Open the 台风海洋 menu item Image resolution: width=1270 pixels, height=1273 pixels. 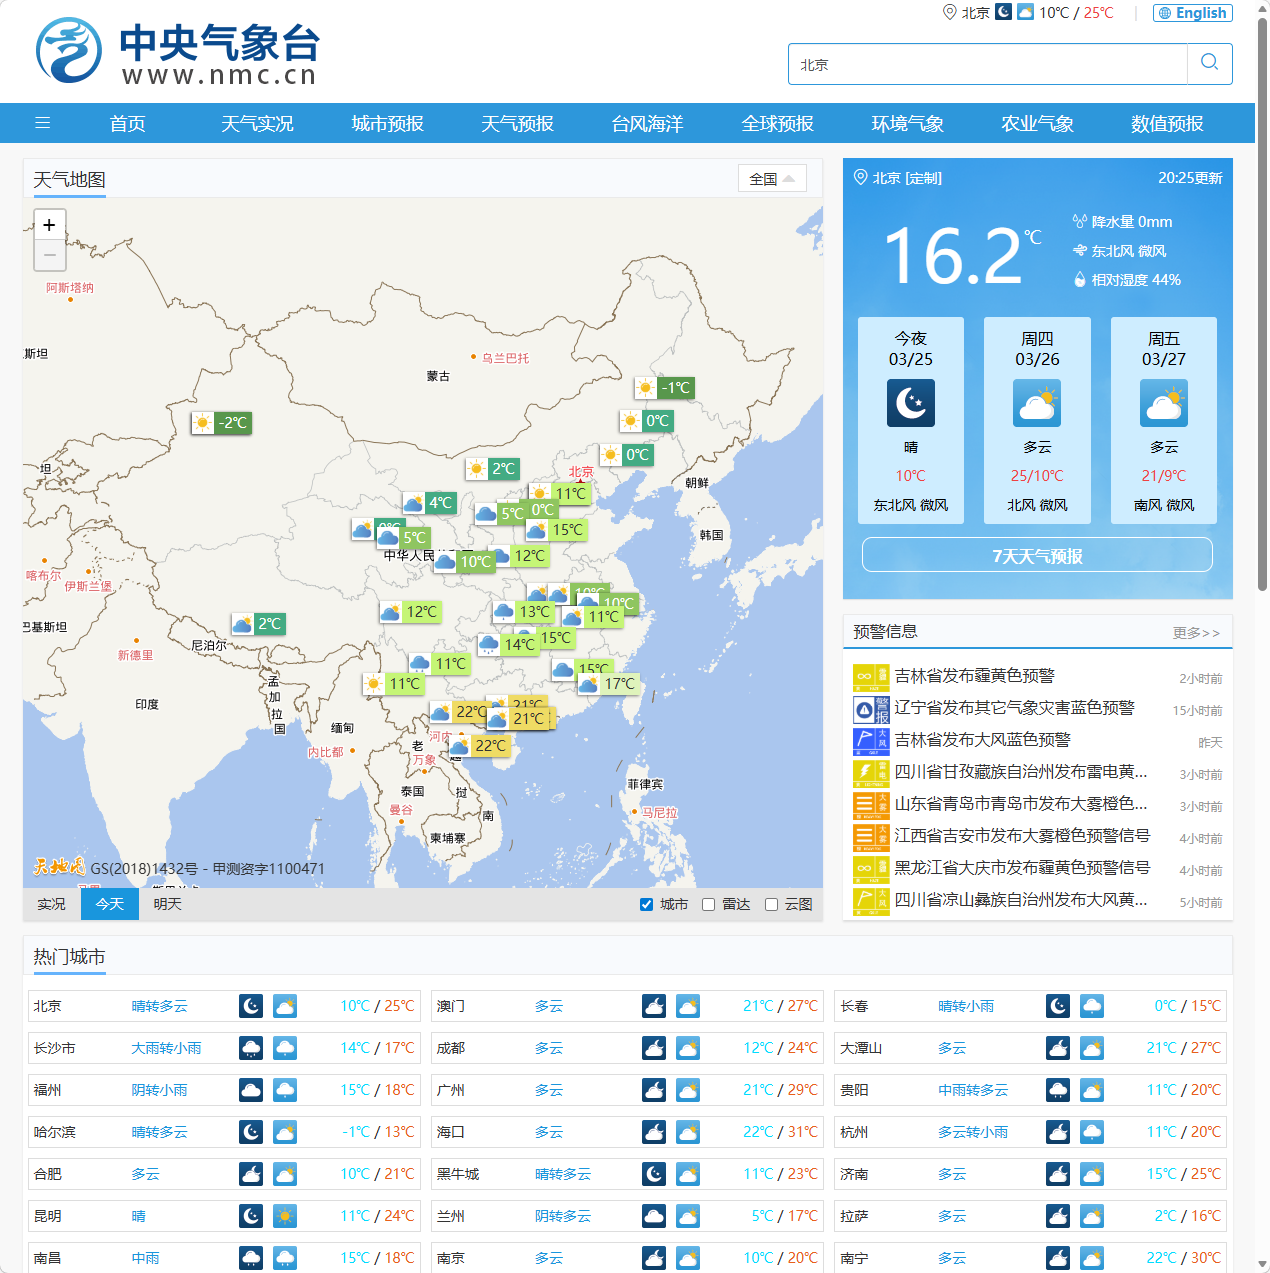[x=647, y=123]
